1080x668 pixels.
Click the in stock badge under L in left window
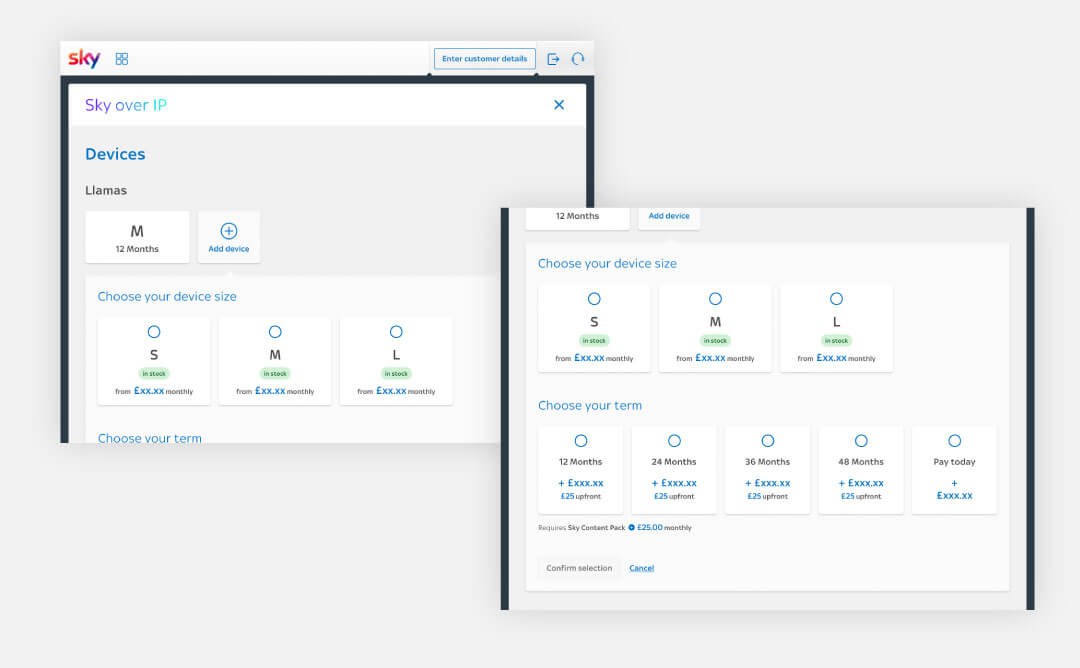pyautogui.click(x=396, y=374)
